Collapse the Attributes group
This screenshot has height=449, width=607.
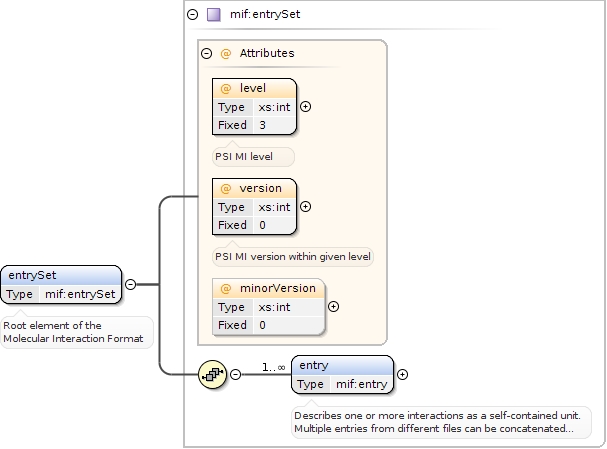click(207, 53)
